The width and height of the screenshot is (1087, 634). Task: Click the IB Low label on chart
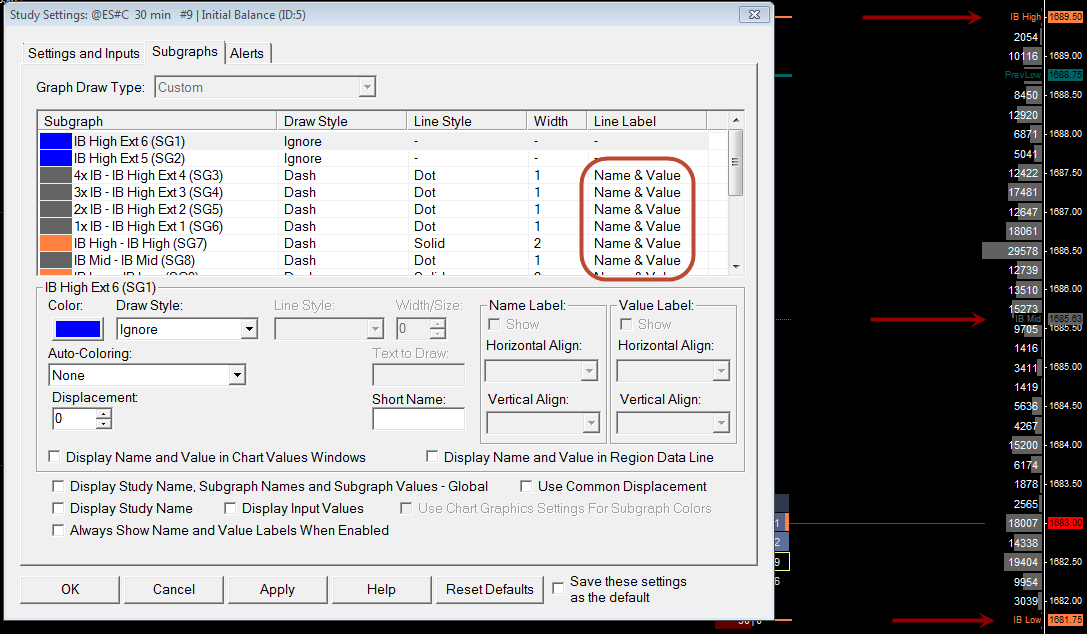(x=1027, y=619)
